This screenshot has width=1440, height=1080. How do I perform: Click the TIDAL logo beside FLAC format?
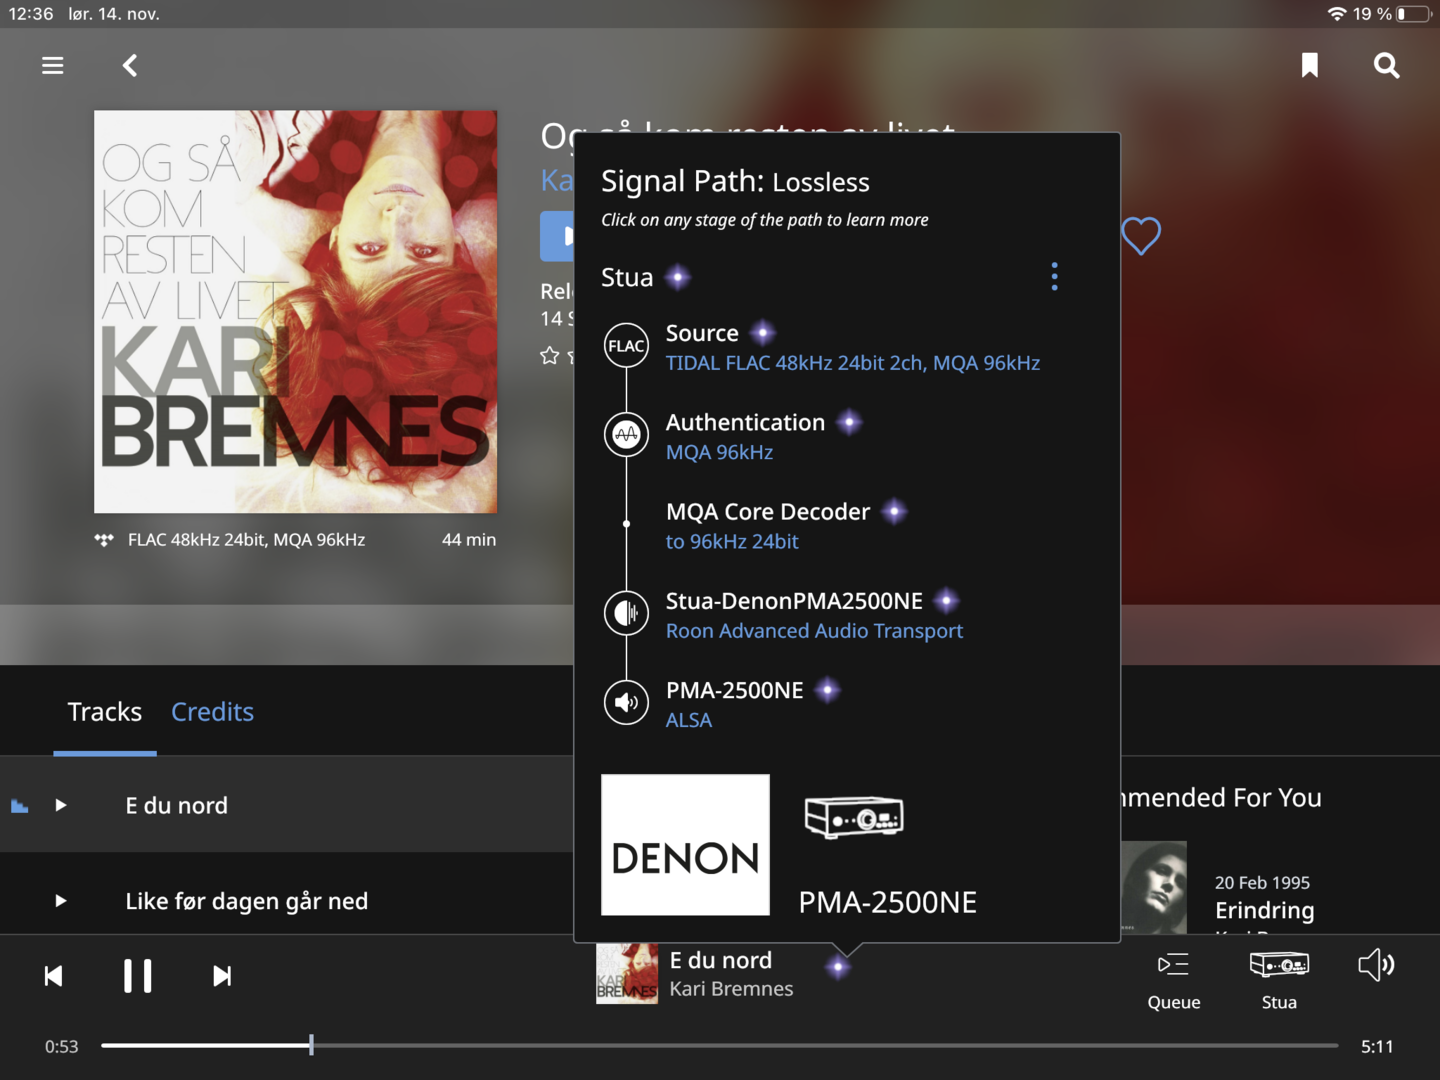[x=104, y=540]
